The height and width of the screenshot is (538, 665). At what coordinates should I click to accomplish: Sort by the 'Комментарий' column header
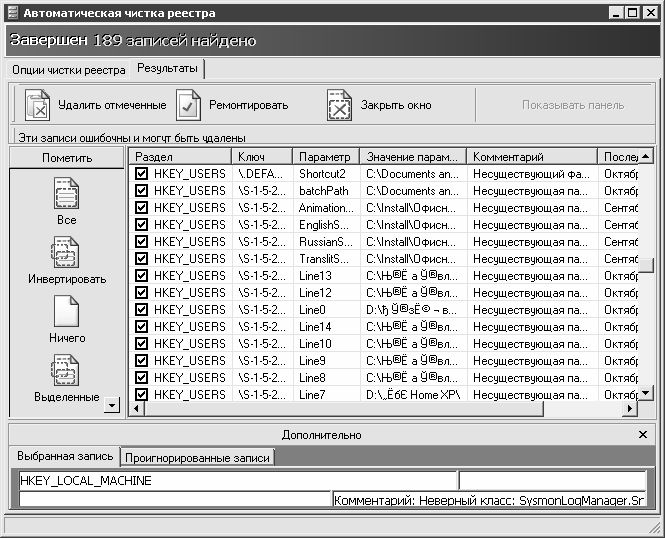(x=531, y=157)
